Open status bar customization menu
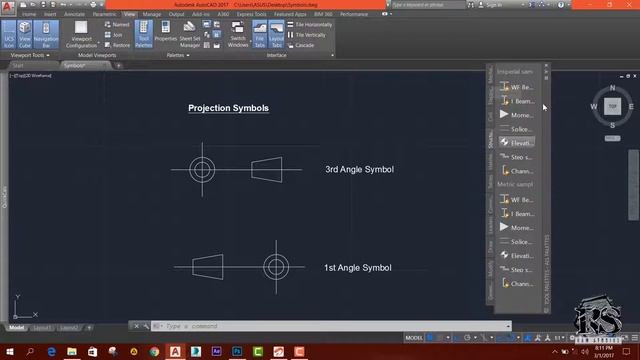Image resolution: width=640 pixels, height=360 pixels. 635,338
